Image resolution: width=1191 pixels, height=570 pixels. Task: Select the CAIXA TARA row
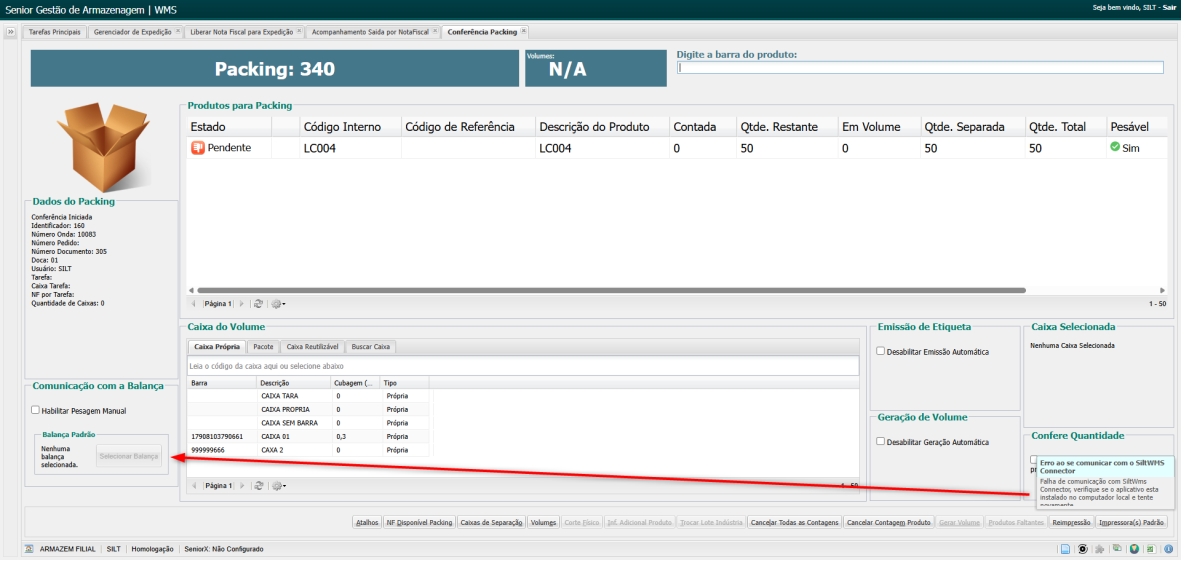coord(308,397)
